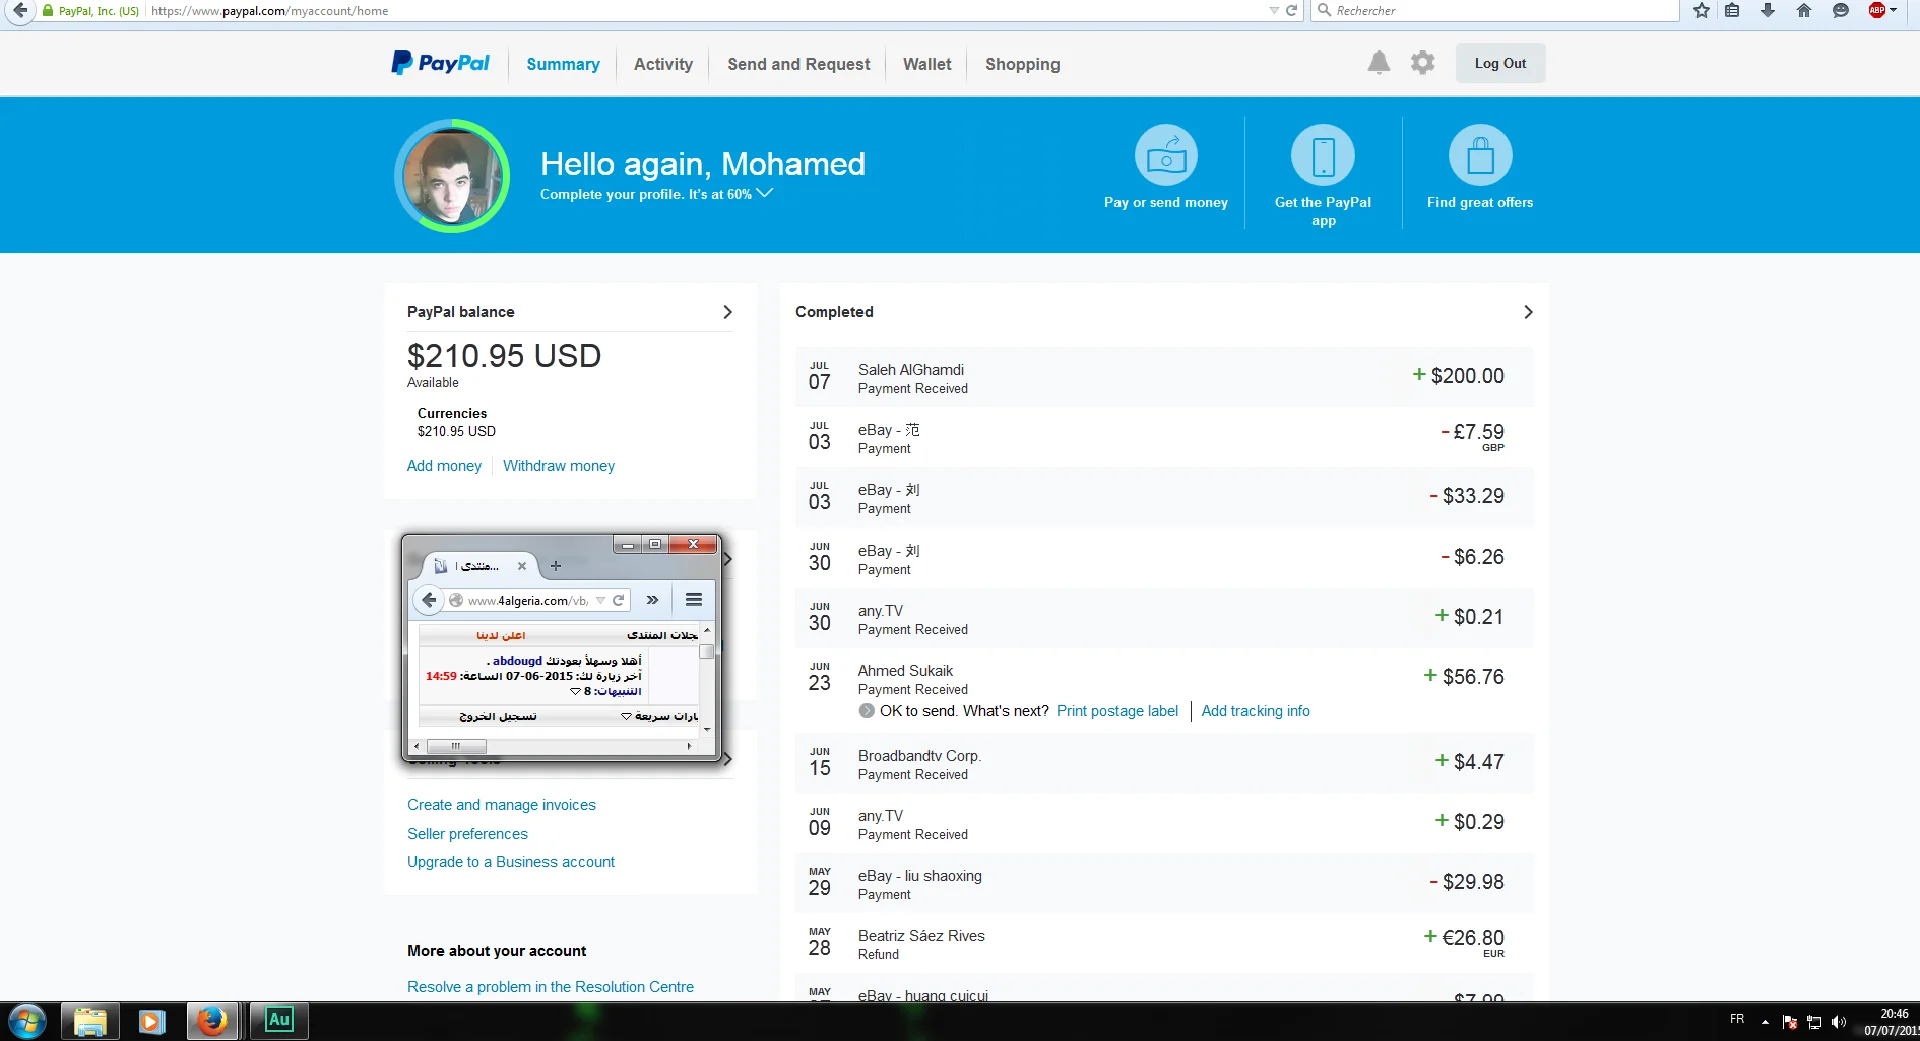
Task: Click the Pay or send money icon
Action: (1166, 155)
